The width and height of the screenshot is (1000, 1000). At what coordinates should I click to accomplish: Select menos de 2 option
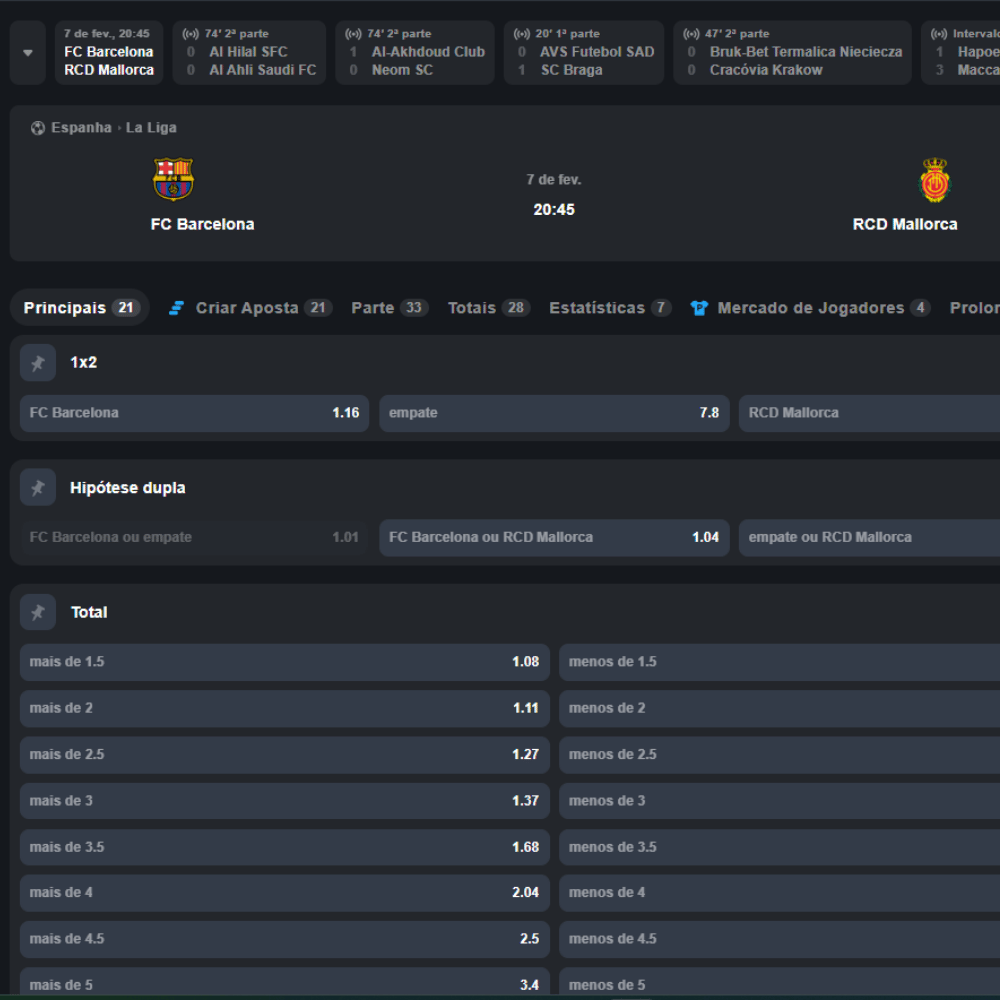click(779, 709)
